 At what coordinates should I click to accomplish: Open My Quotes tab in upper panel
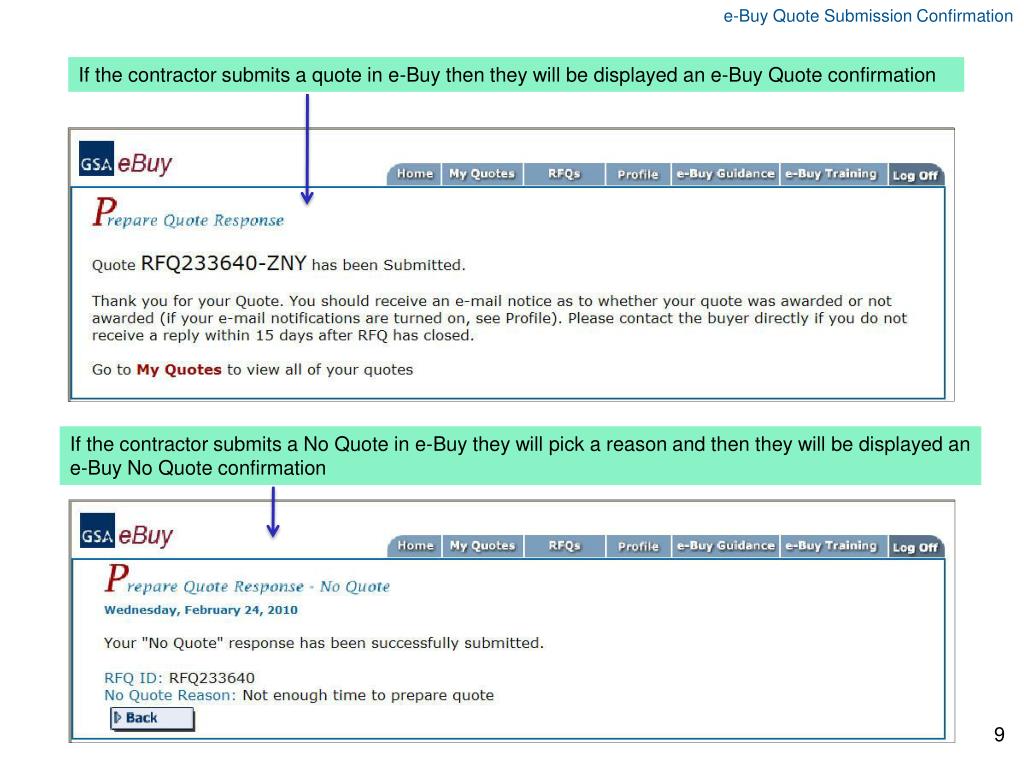(482, 174)
